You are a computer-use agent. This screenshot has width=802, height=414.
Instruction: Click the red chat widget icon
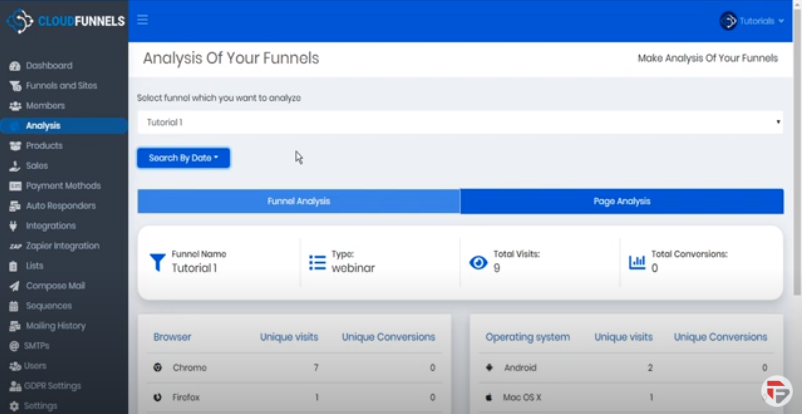pos(775,391)
